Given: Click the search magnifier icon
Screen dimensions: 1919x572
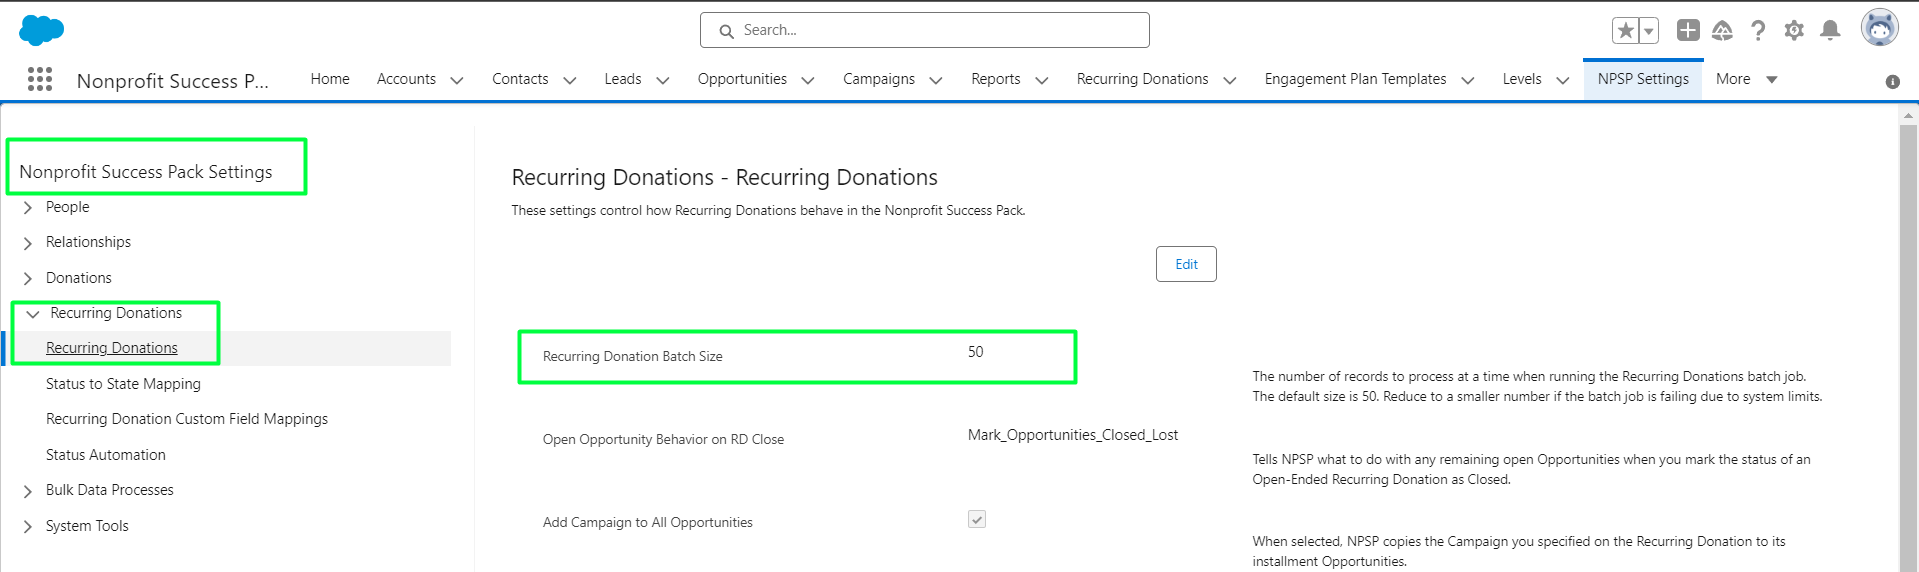Looking at the screenshot, I should click(x=727, y=31).
